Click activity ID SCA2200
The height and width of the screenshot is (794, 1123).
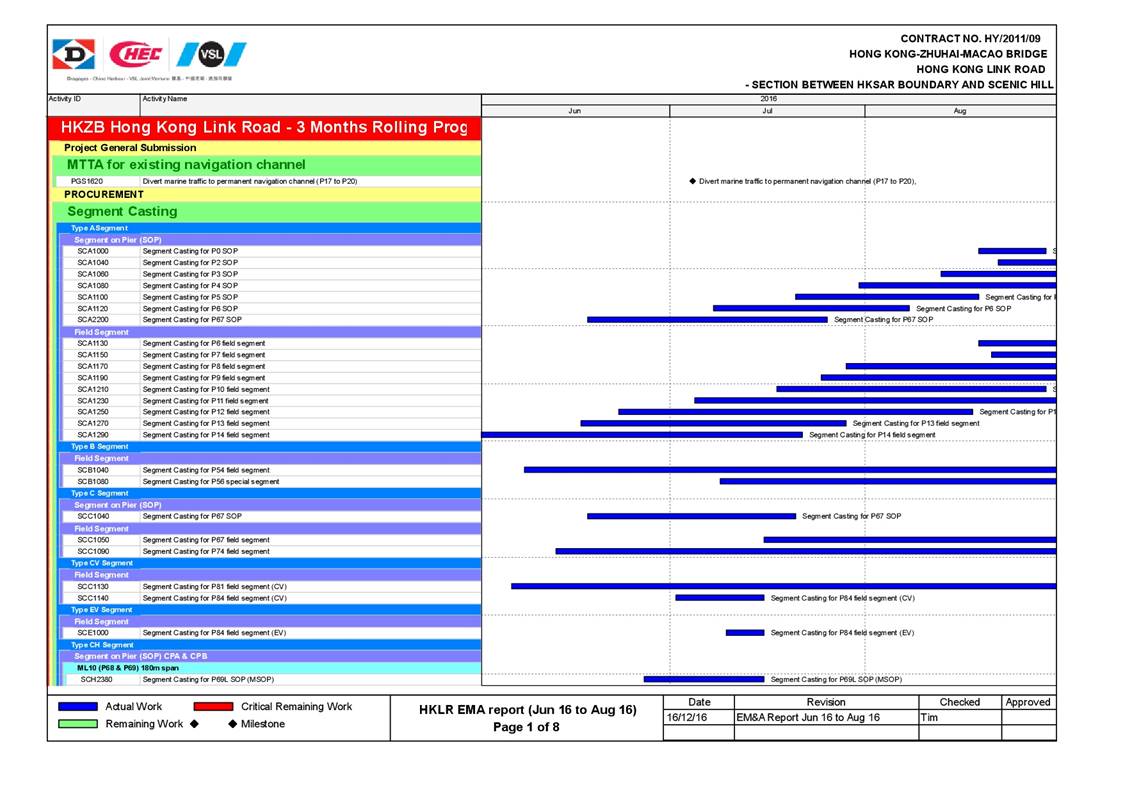[x=93, y=320]
